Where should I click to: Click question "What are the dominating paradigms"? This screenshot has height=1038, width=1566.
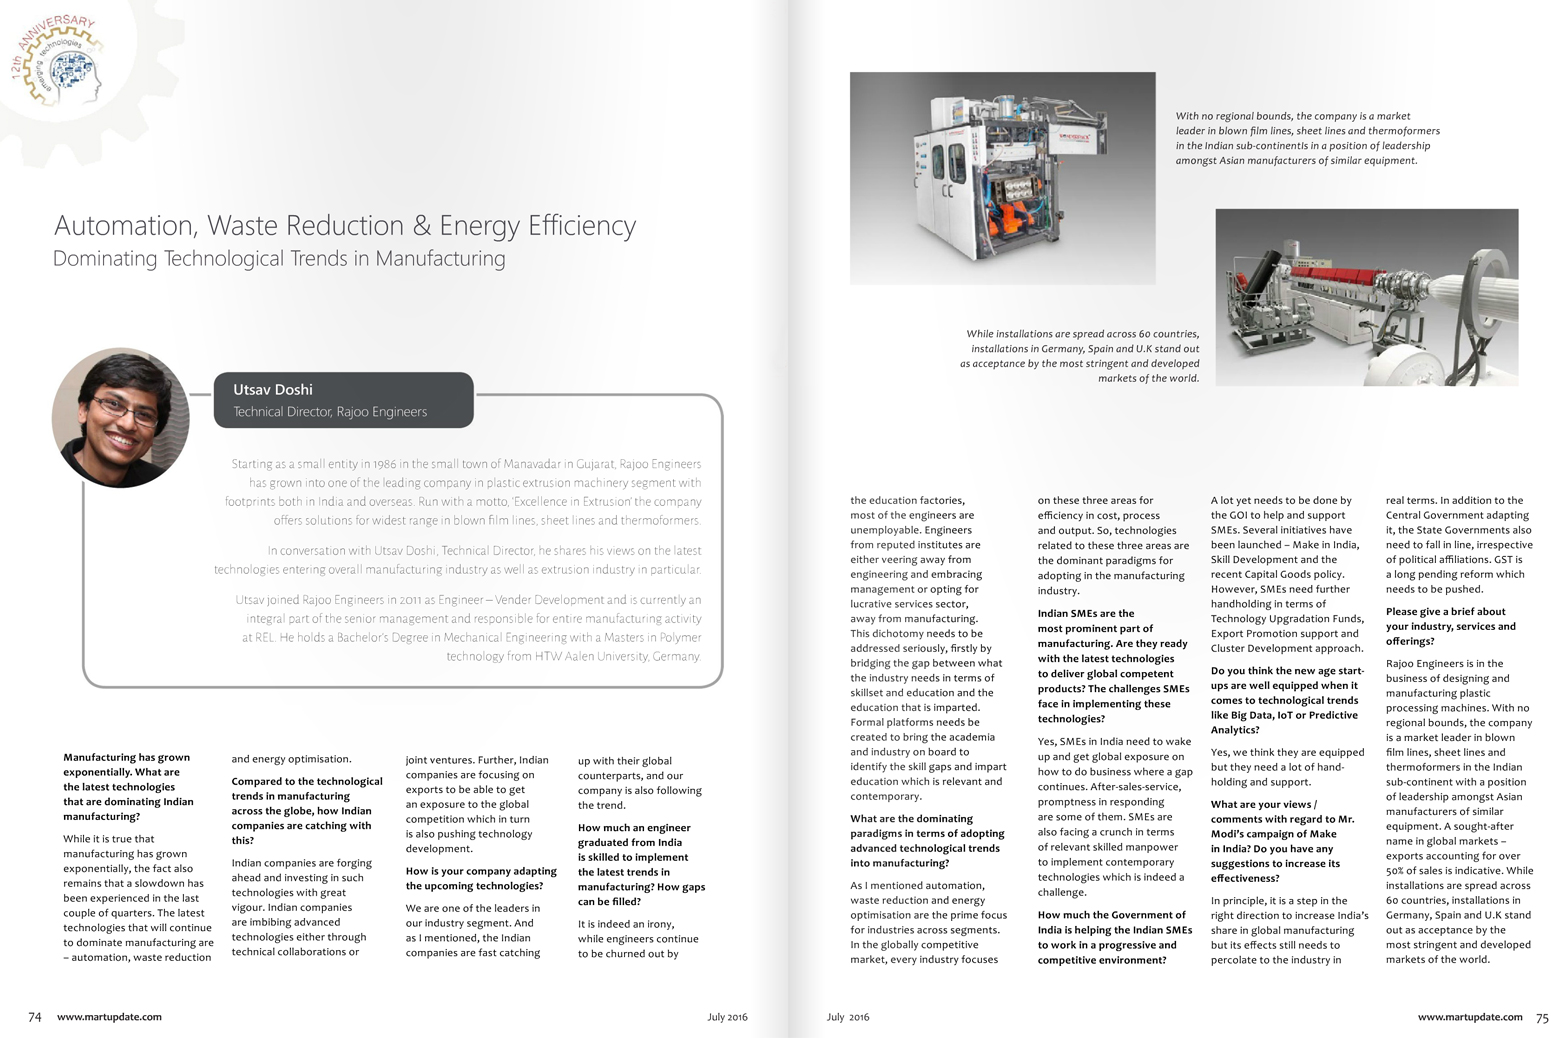coord(927,841)
